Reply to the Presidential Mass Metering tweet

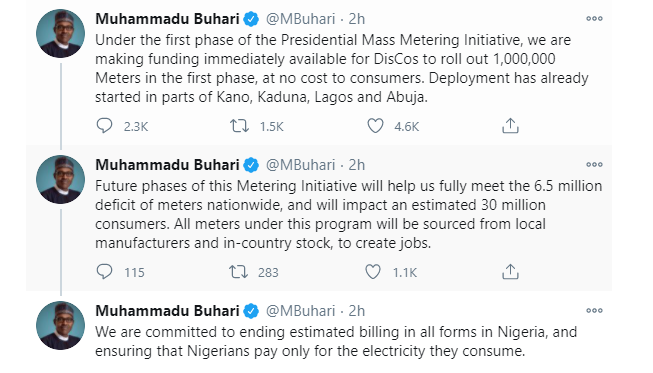coord(104,125)
